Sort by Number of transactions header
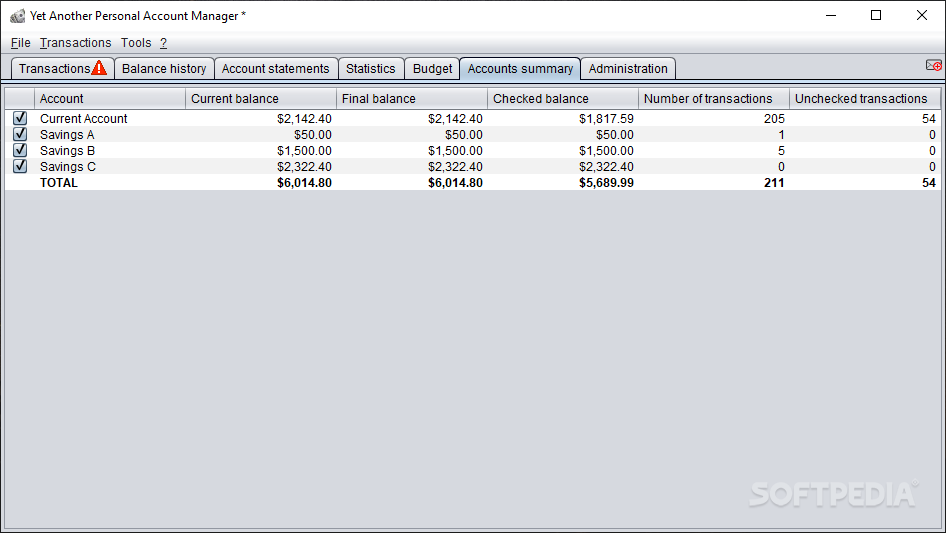The image size is (946, 533). pos(714,98)
